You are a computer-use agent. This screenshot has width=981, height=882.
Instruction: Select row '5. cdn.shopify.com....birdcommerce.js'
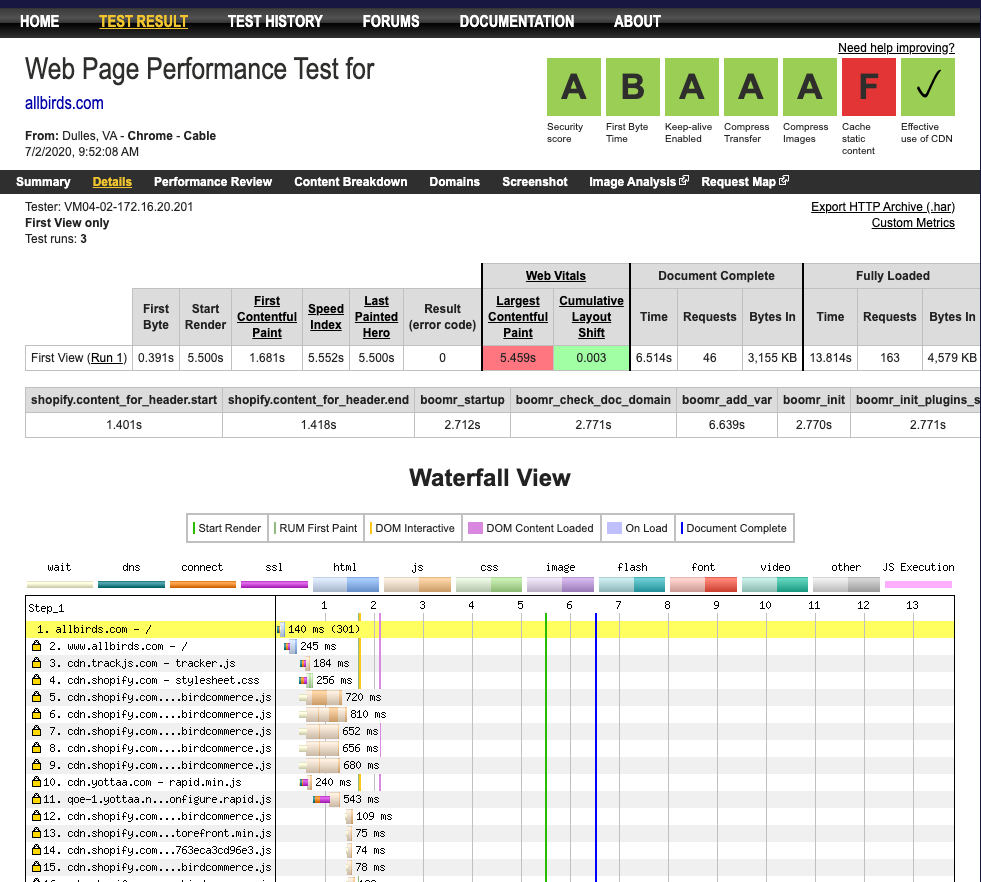click(490, 697)
